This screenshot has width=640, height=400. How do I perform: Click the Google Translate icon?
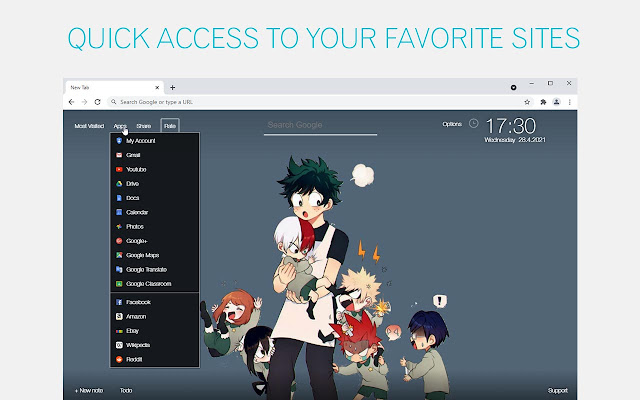pyautogui.click(x=119, y=269)
